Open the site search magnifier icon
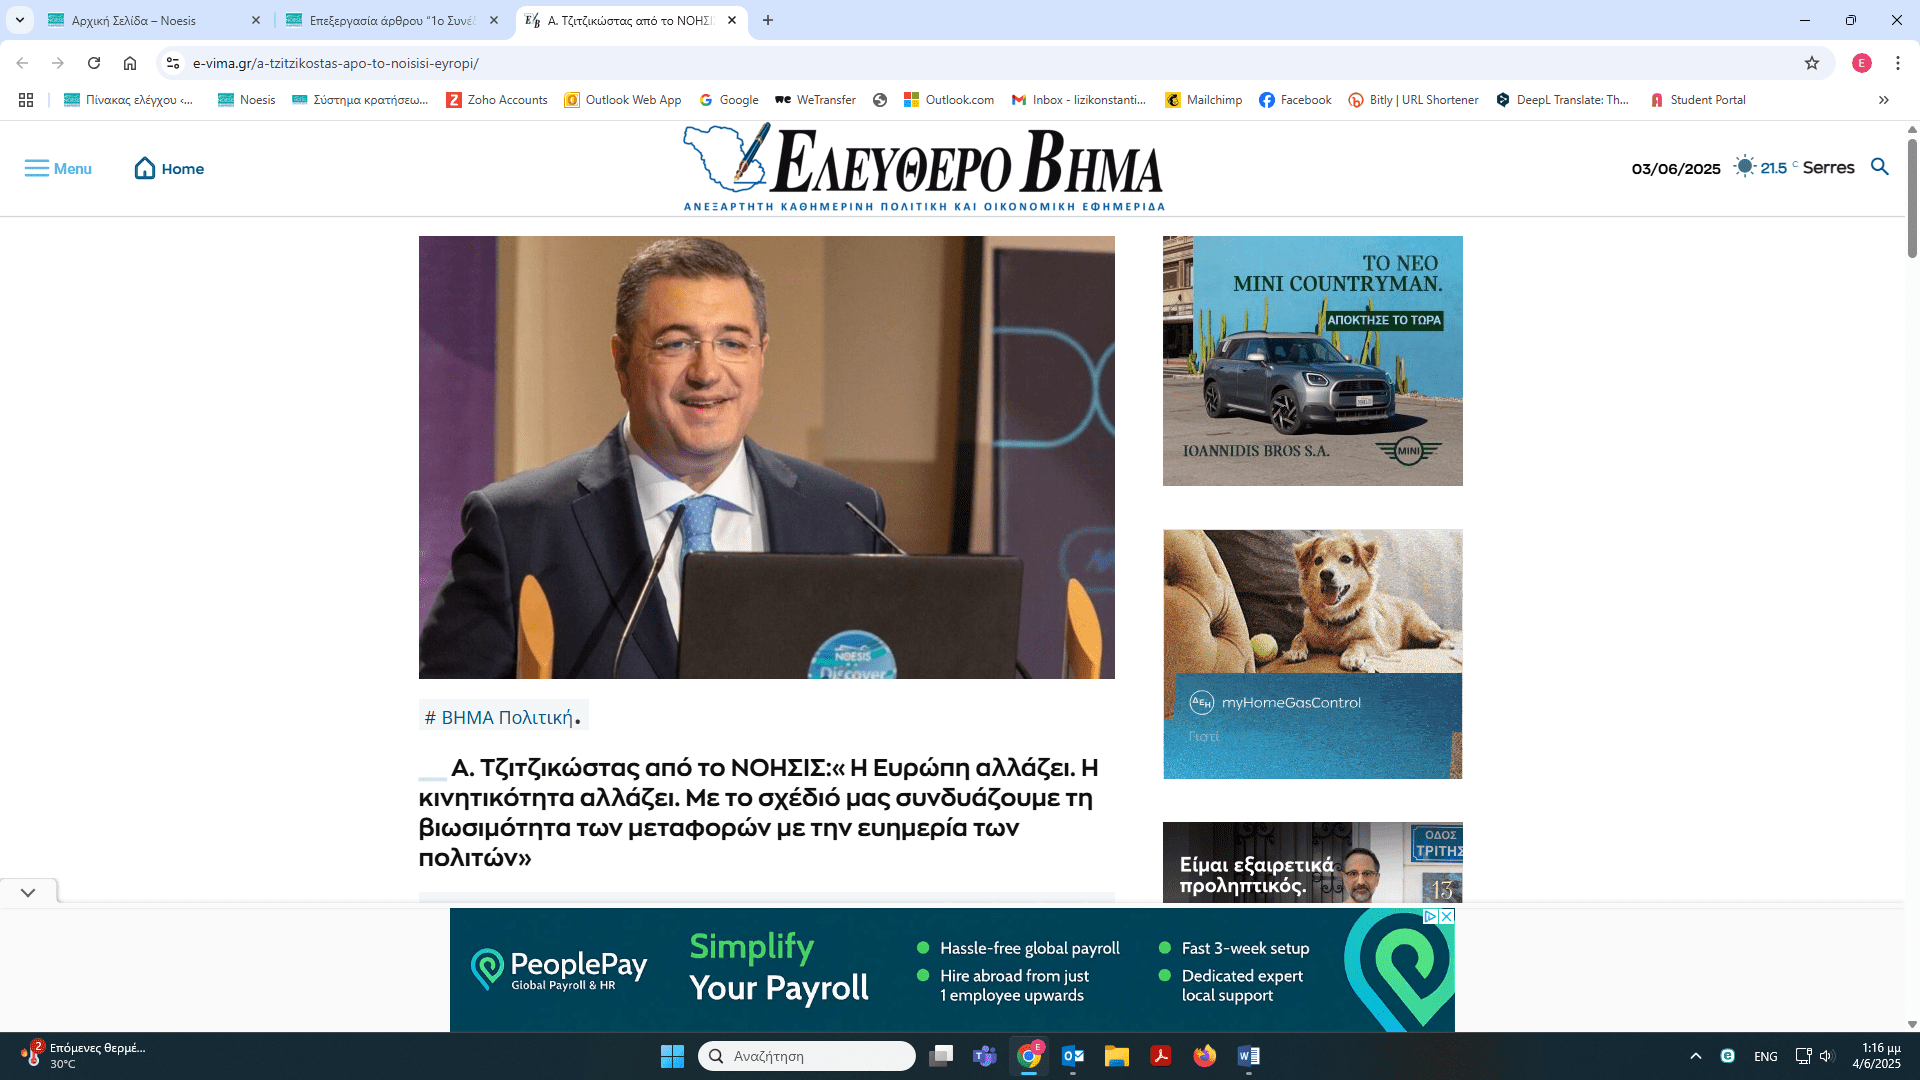Viewport: 1920px width, 1080px height. point(1880,167)
